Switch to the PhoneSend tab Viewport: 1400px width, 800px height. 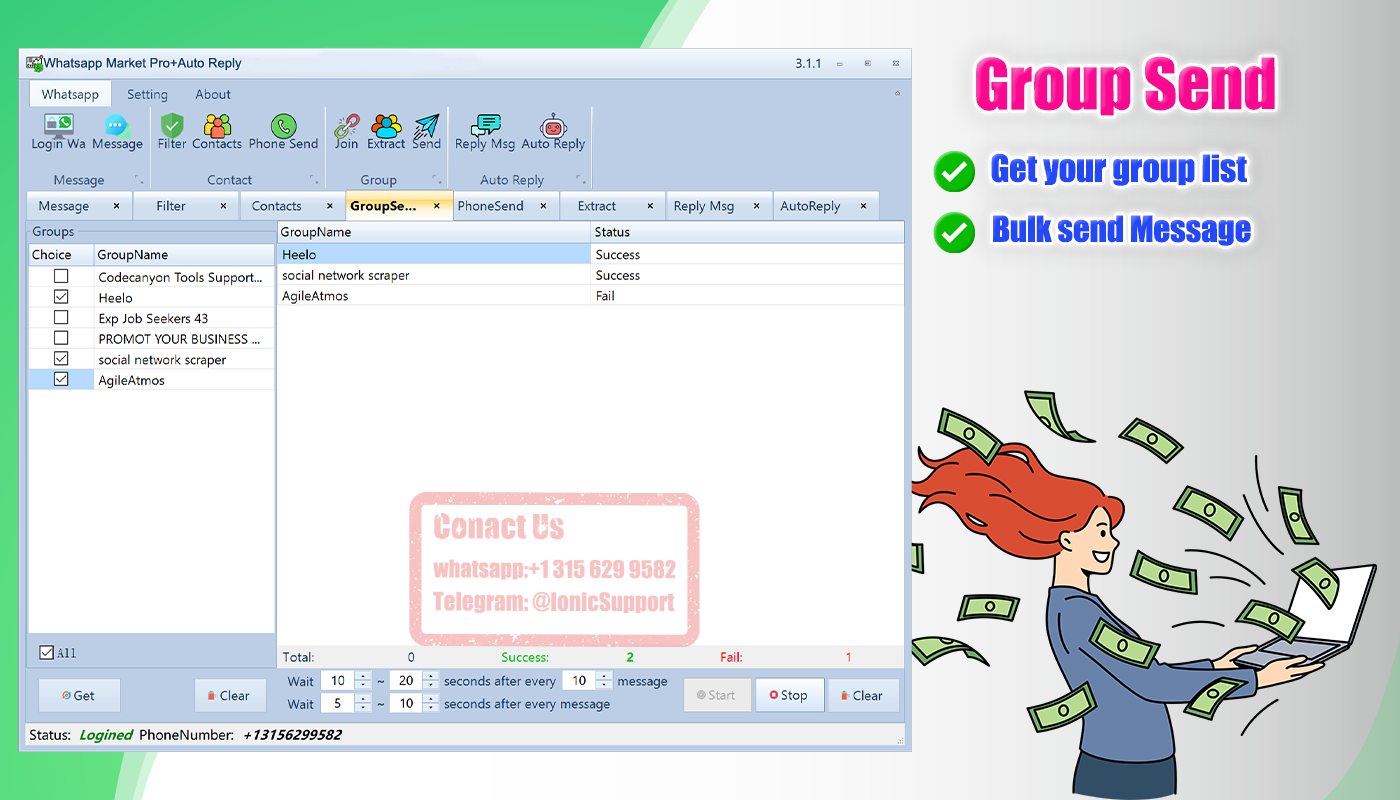(x=490, y=206)
